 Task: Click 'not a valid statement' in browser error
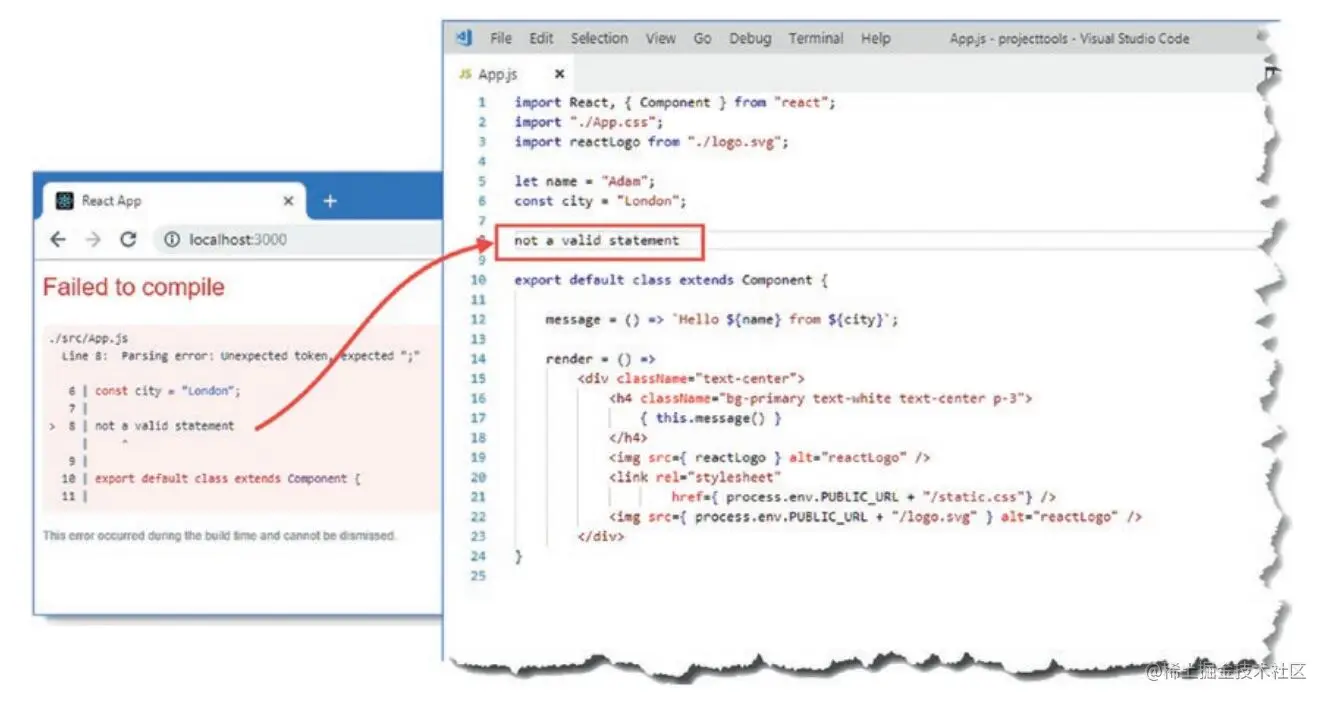tap(165, 426)
